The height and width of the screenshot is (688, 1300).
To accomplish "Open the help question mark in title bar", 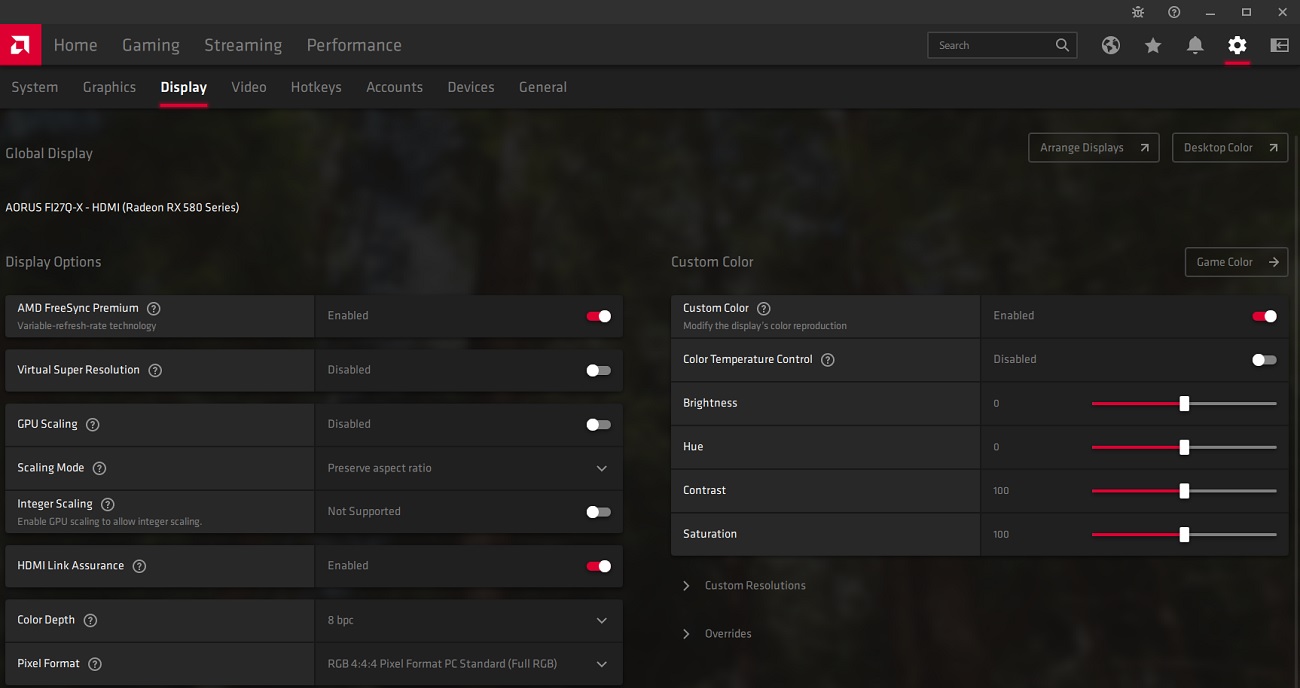I will tap(1174, 12).
